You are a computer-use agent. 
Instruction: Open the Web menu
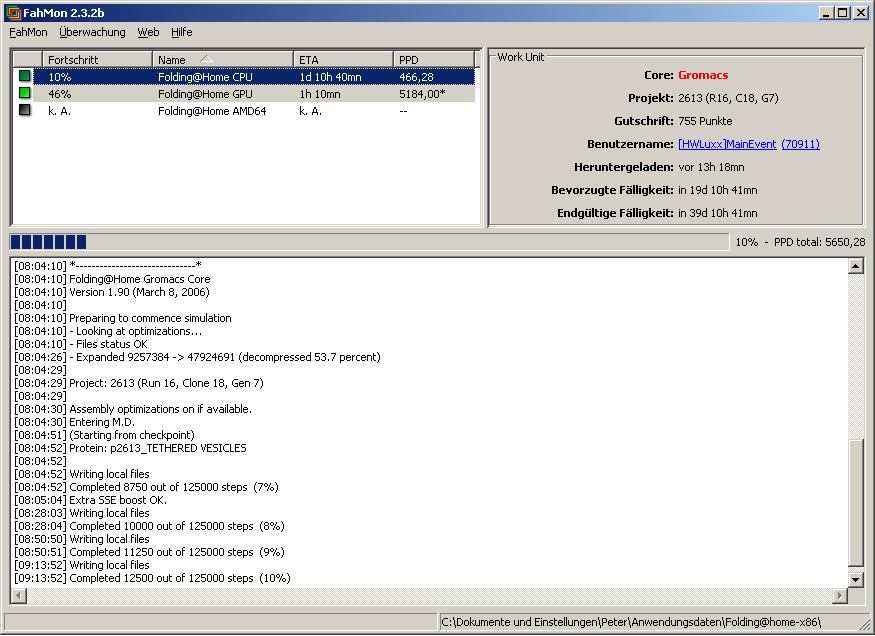pyautogui.click(x=148, y=32)
